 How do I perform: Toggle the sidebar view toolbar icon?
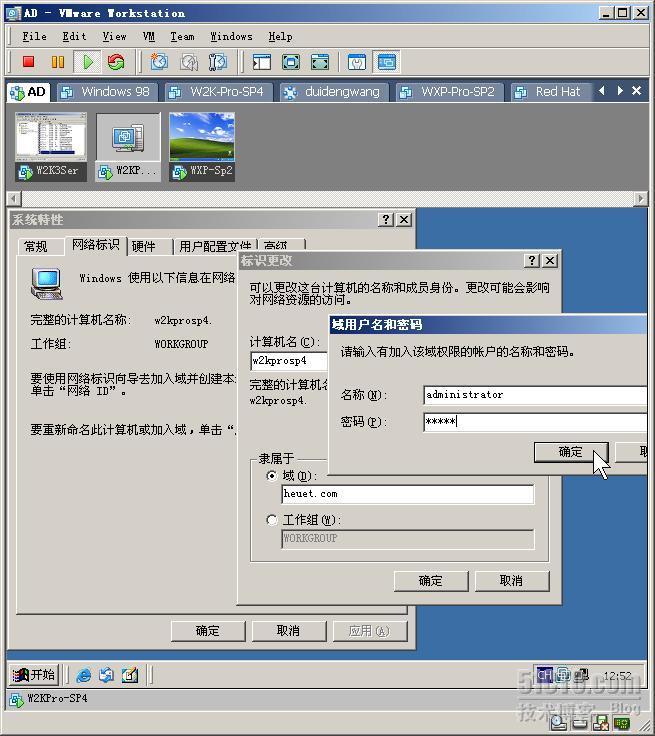(262, 62)
